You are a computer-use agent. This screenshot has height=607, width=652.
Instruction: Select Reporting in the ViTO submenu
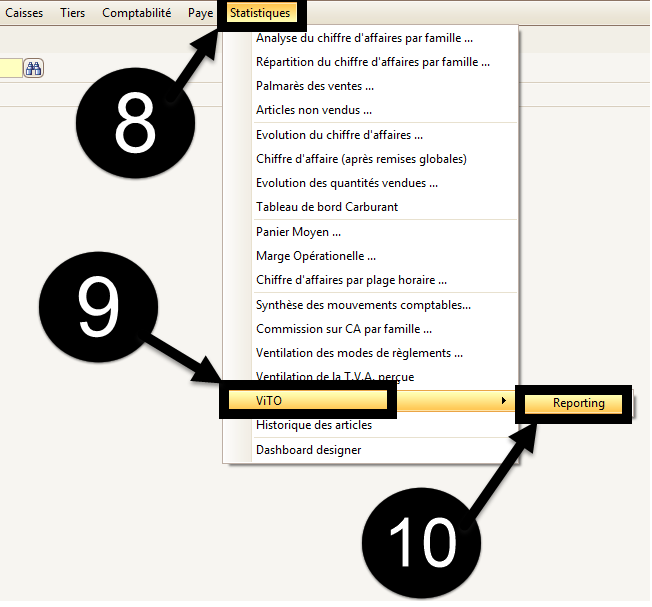point(574,403)
